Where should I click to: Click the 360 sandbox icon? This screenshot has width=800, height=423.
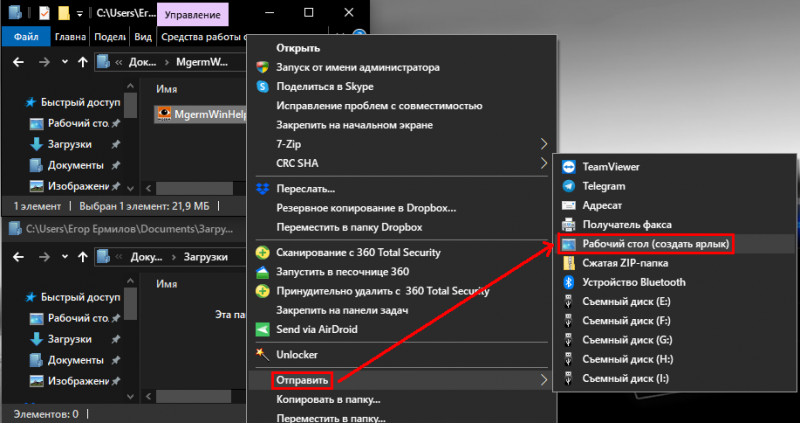(x=262, y=272)
